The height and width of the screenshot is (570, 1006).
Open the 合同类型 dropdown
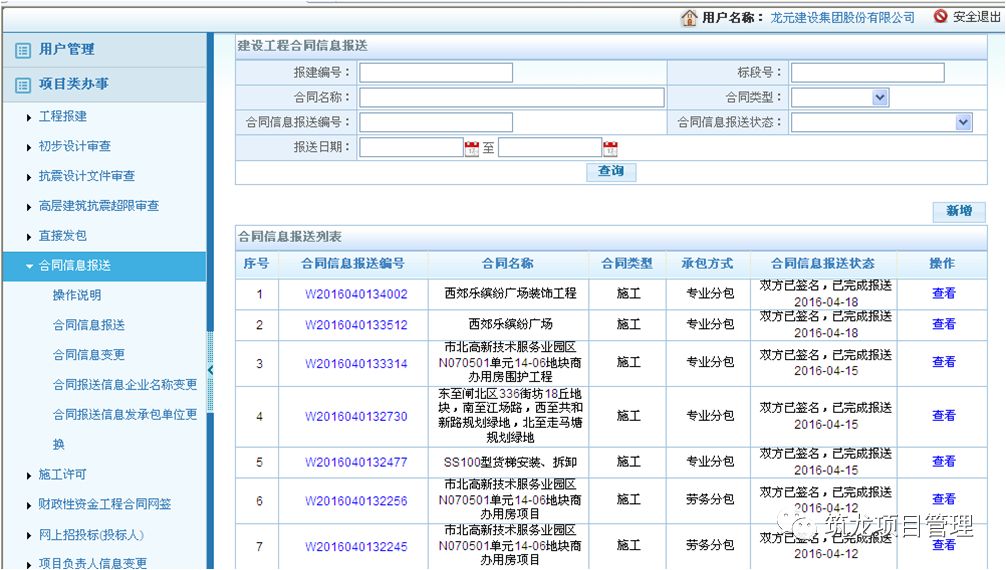pyautogui.click(x=880, y=98)
